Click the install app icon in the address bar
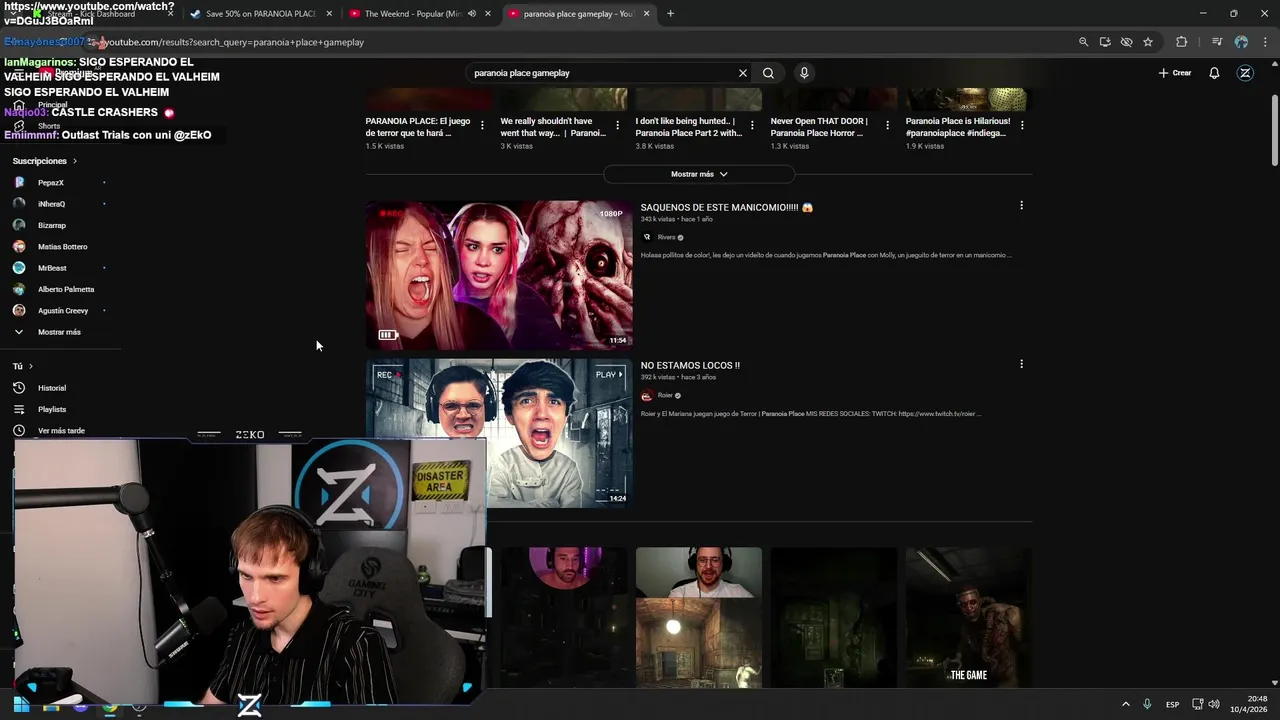The image size is (1280, 720). (1105, 42)
